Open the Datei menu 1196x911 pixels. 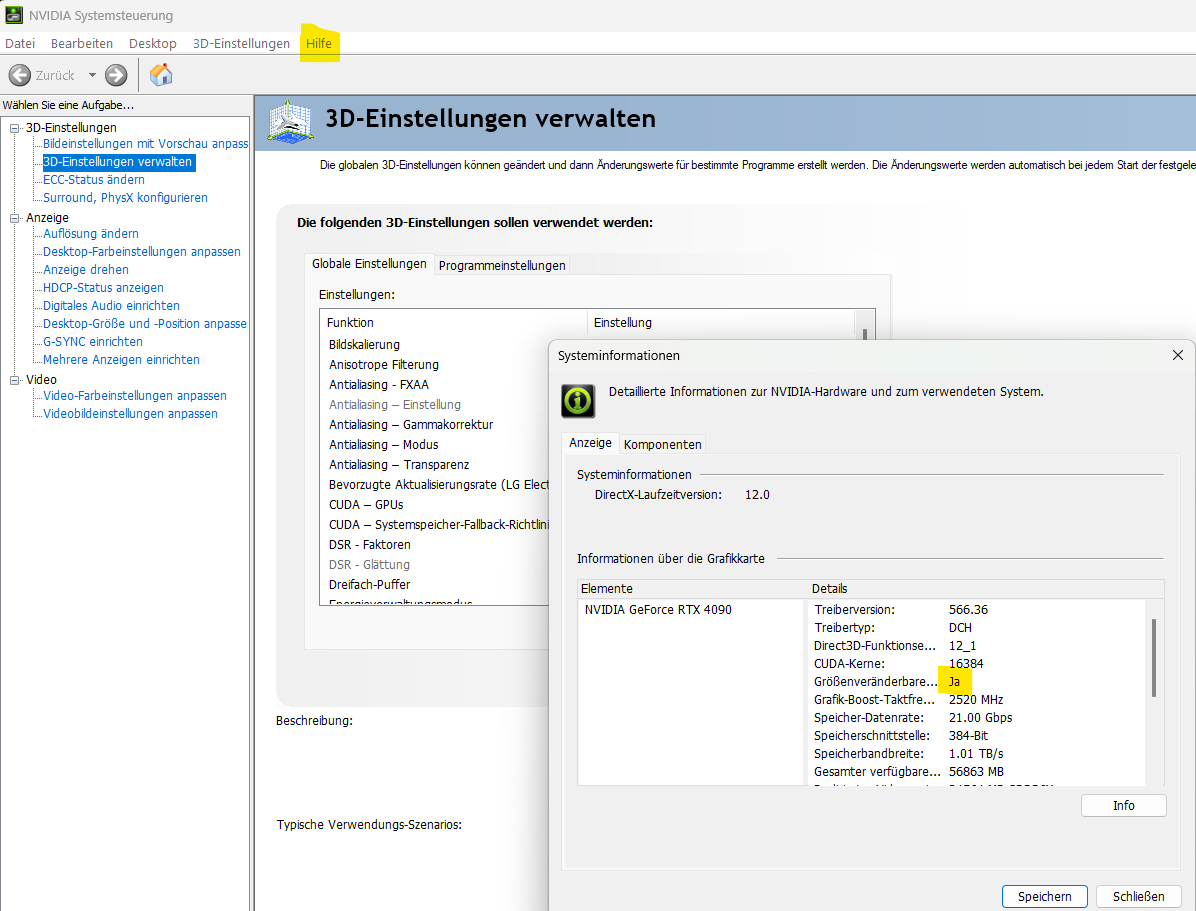20,43
